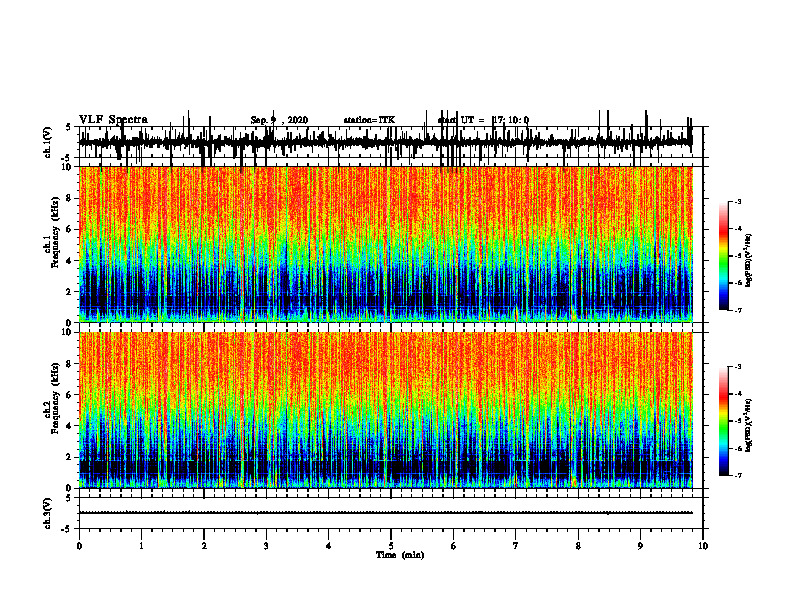Click the ch.1 spectrogram color scale bar
The height and width of the screenshot is (612, 792).
click(723, 256)
